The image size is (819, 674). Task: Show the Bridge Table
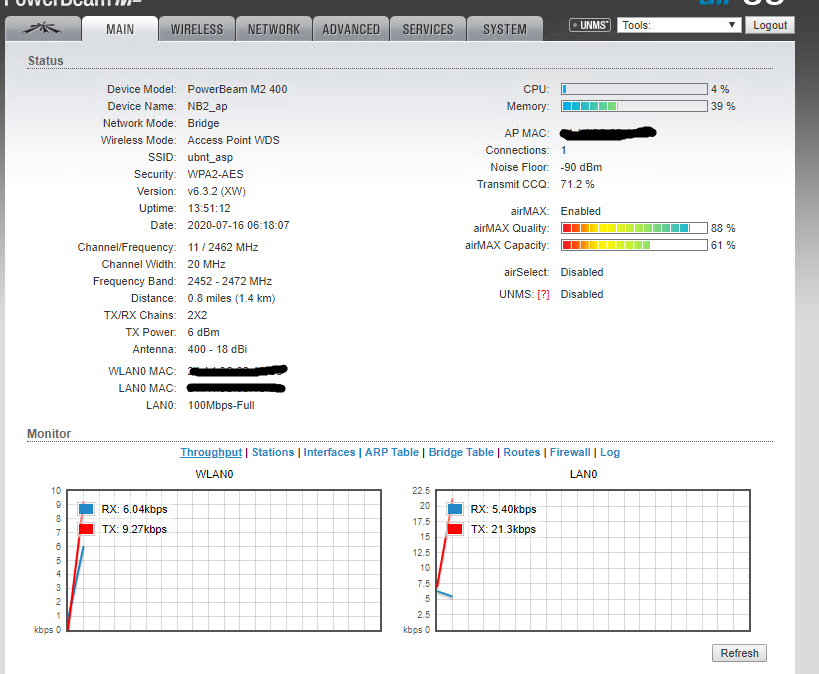461,452
